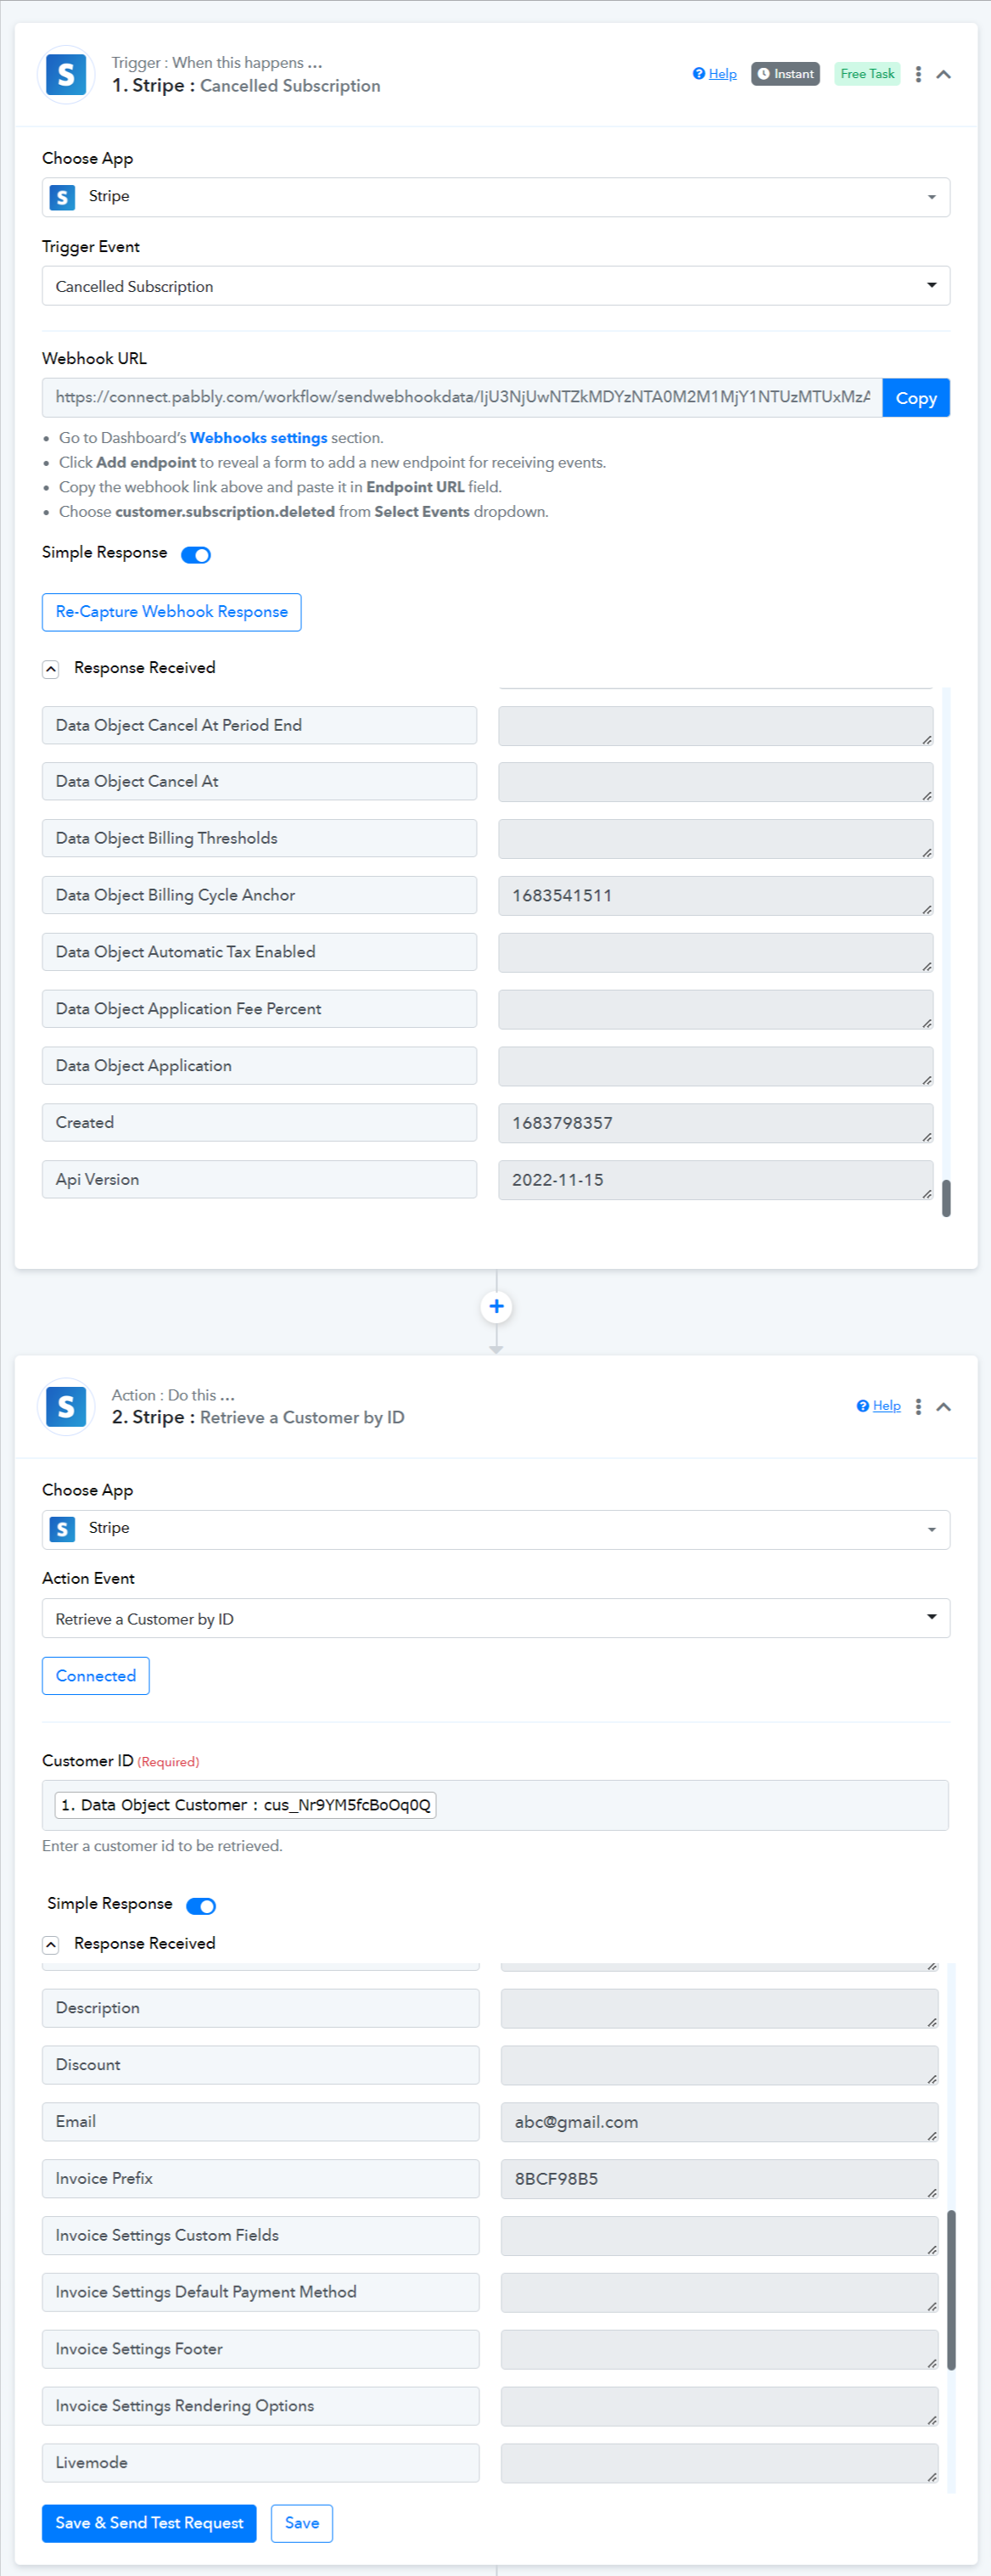Click the resize handle of Api Version value
991x2576 pixels.
coord(927,1193)
